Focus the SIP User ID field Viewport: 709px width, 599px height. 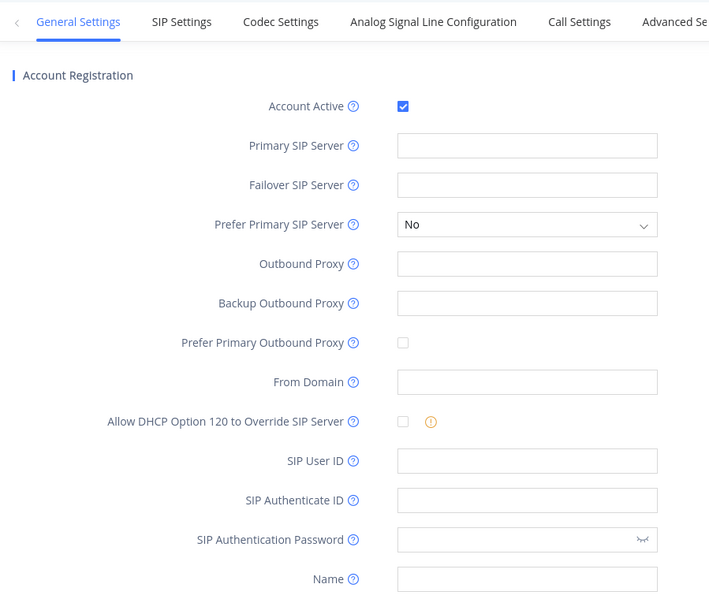527,461
